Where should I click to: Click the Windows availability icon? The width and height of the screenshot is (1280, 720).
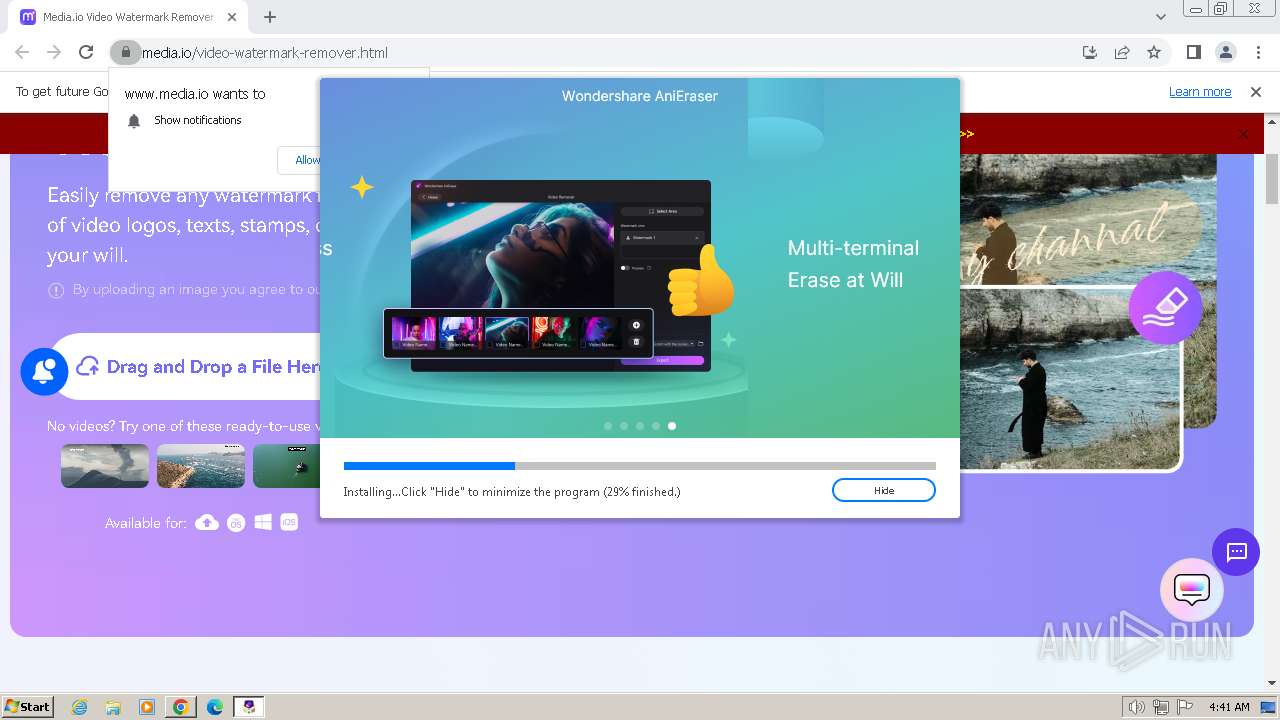click(x=263, y=522)
